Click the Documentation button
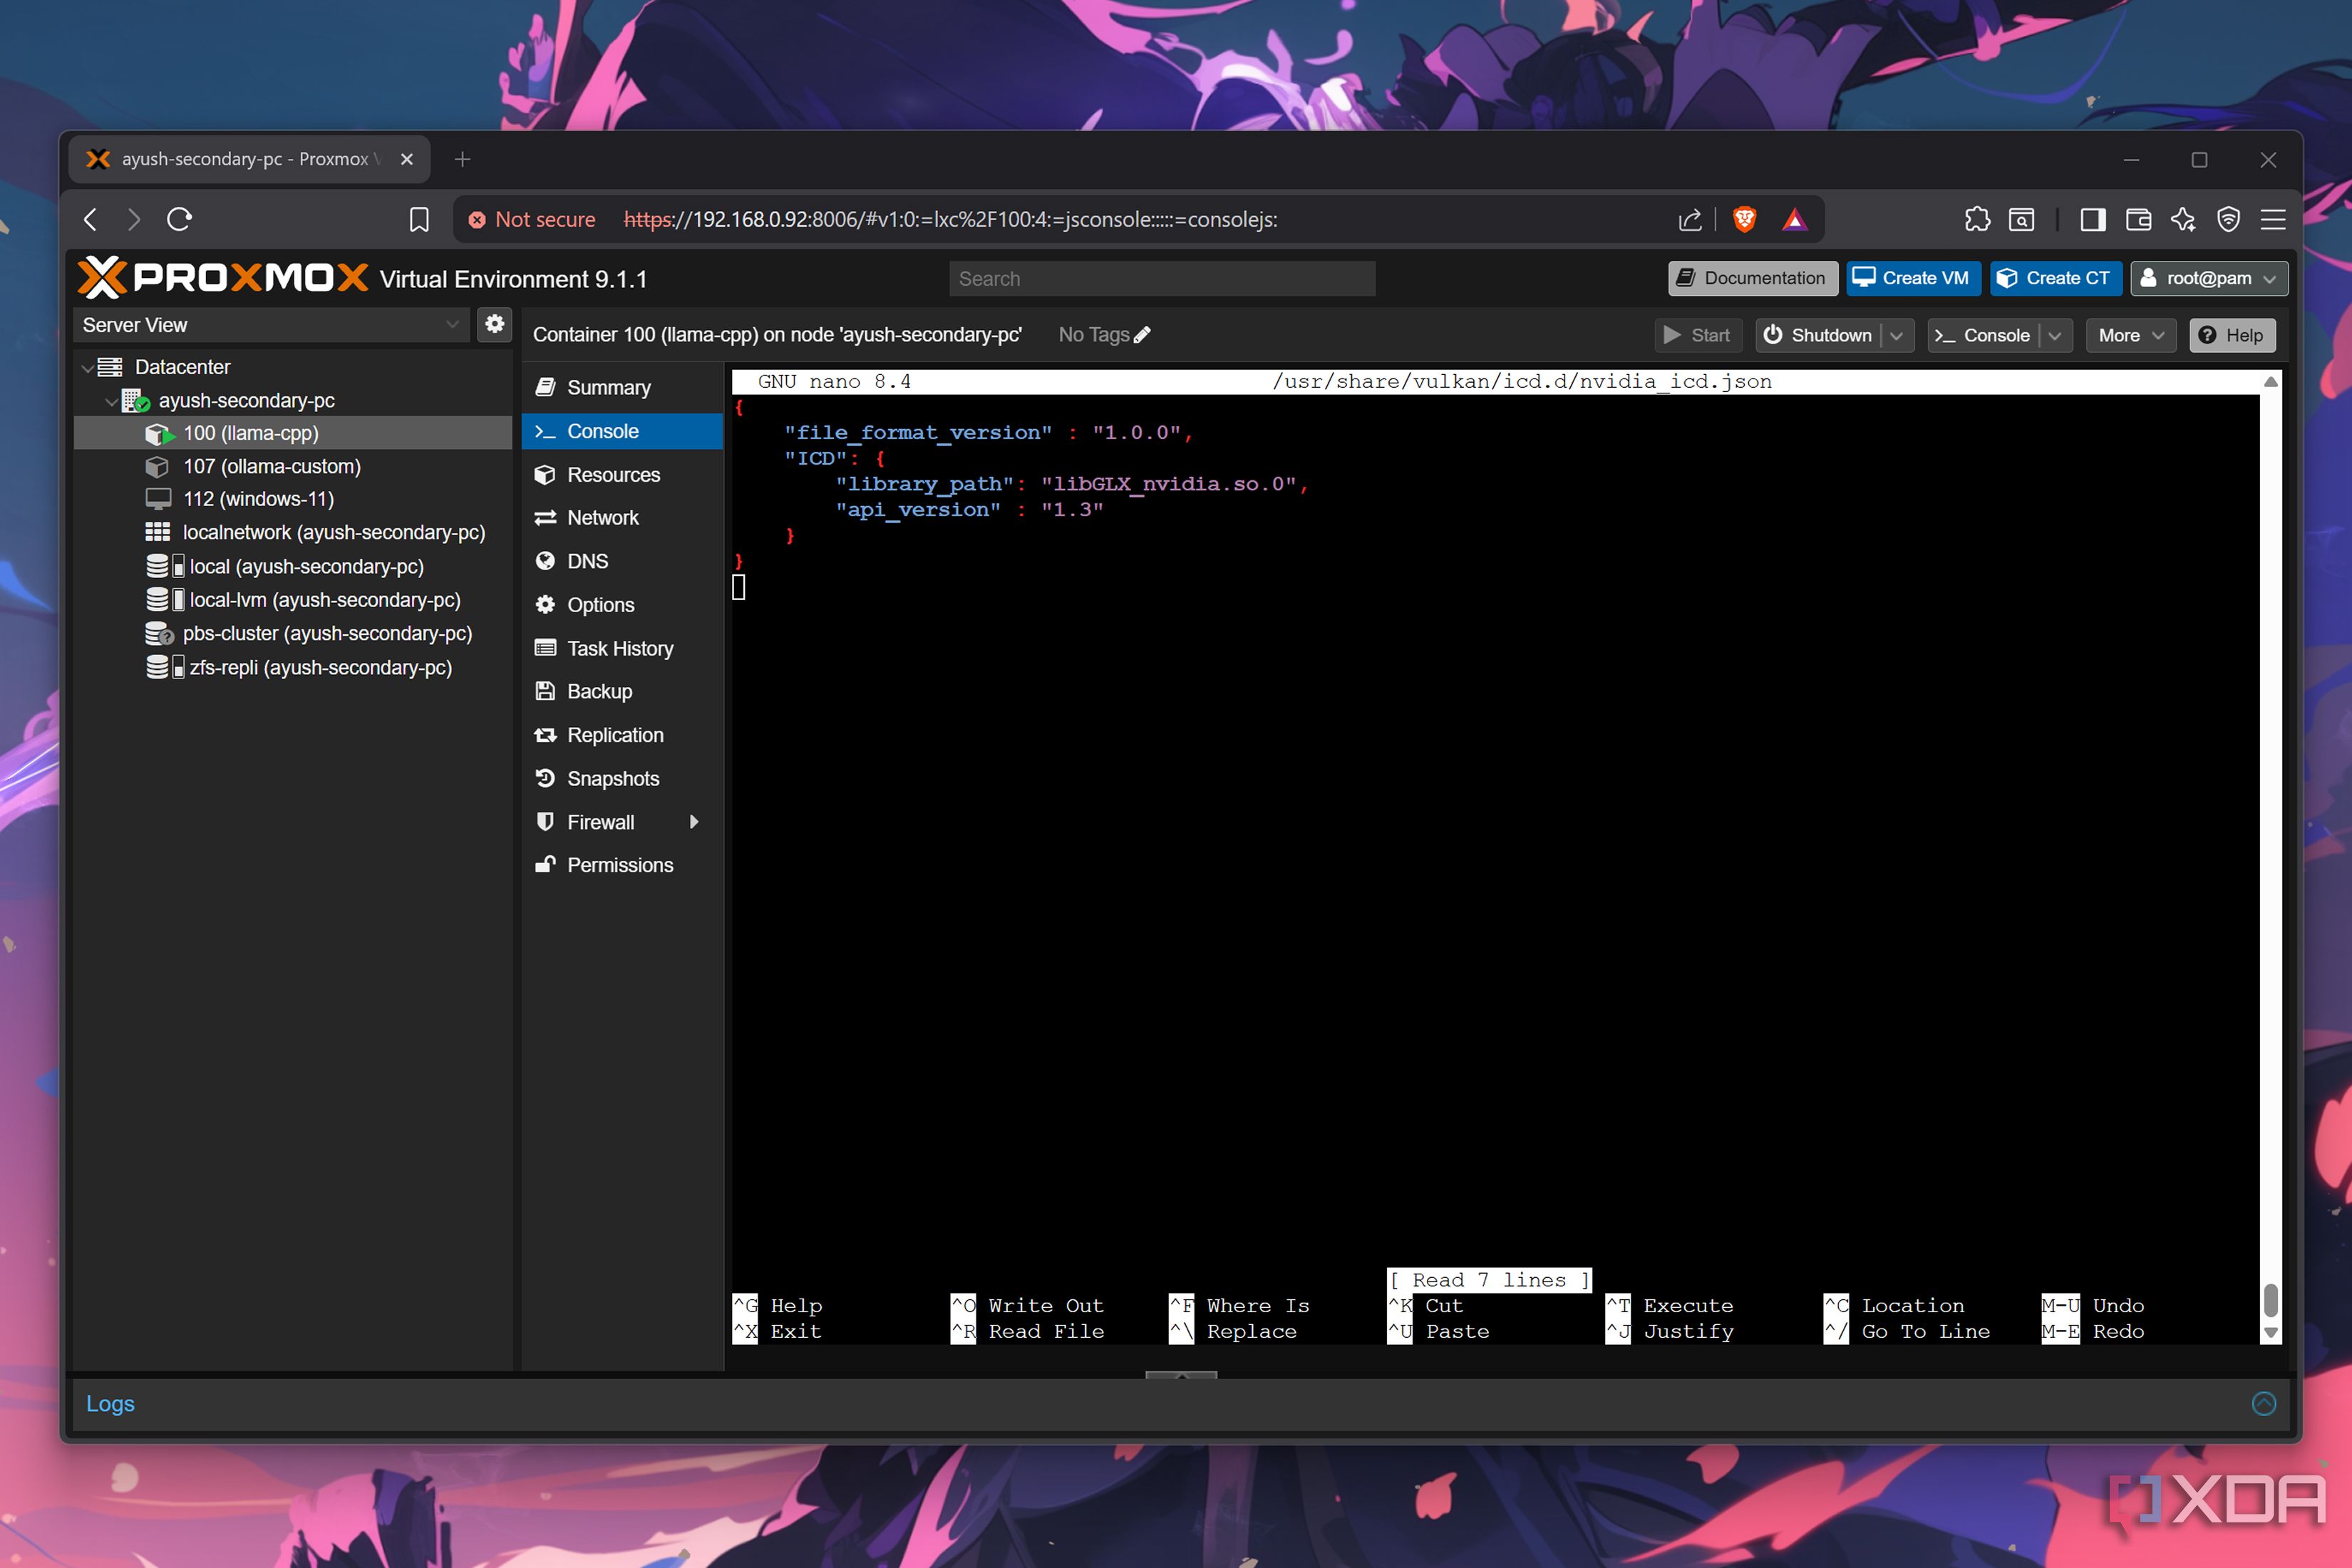This screenshot has height=1568, width=2352. [1752, 278]
